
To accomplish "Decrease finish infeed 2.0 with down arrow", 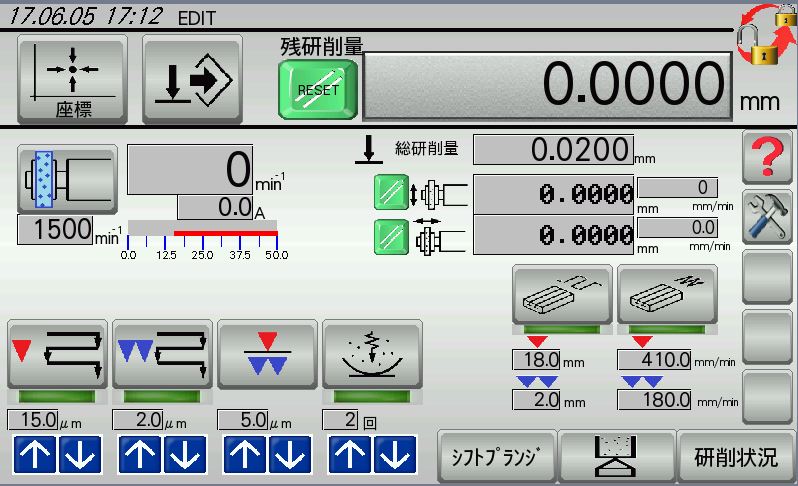I will point(185,454).
